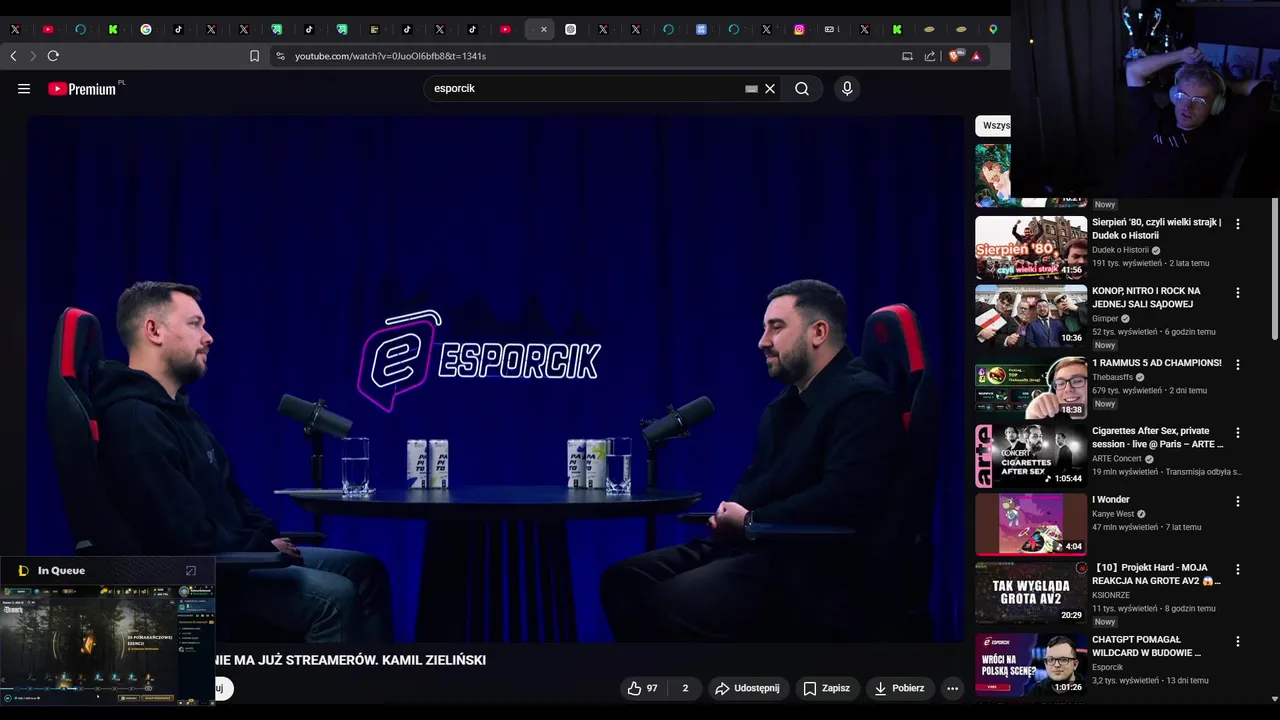Open the on-screen keyboard in search box

point(751,89)
